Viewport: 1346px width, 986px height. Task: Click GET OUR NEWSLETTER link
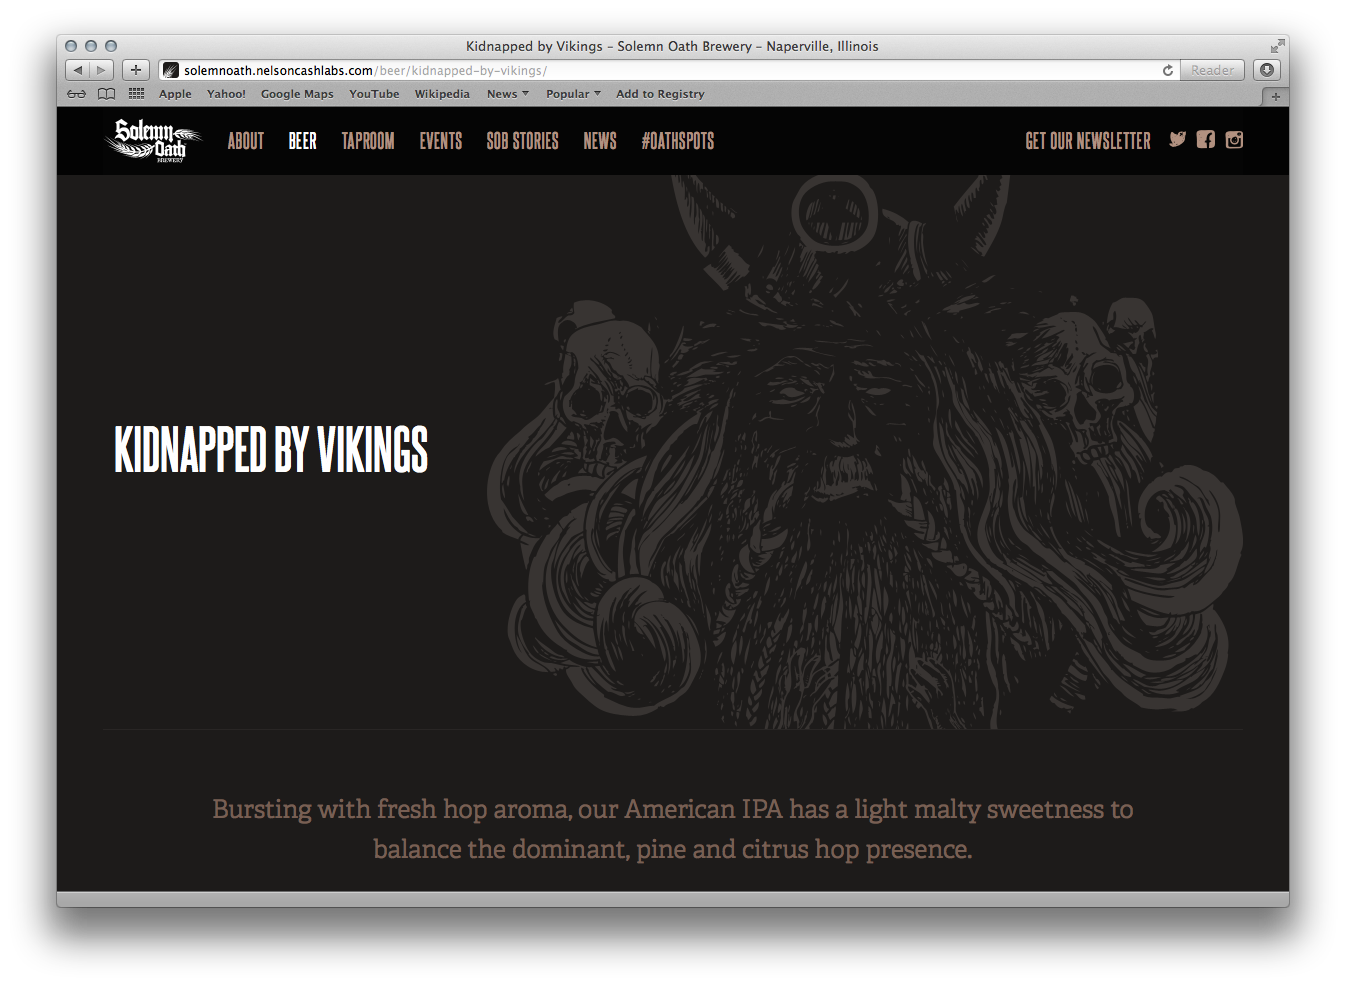1088,141
